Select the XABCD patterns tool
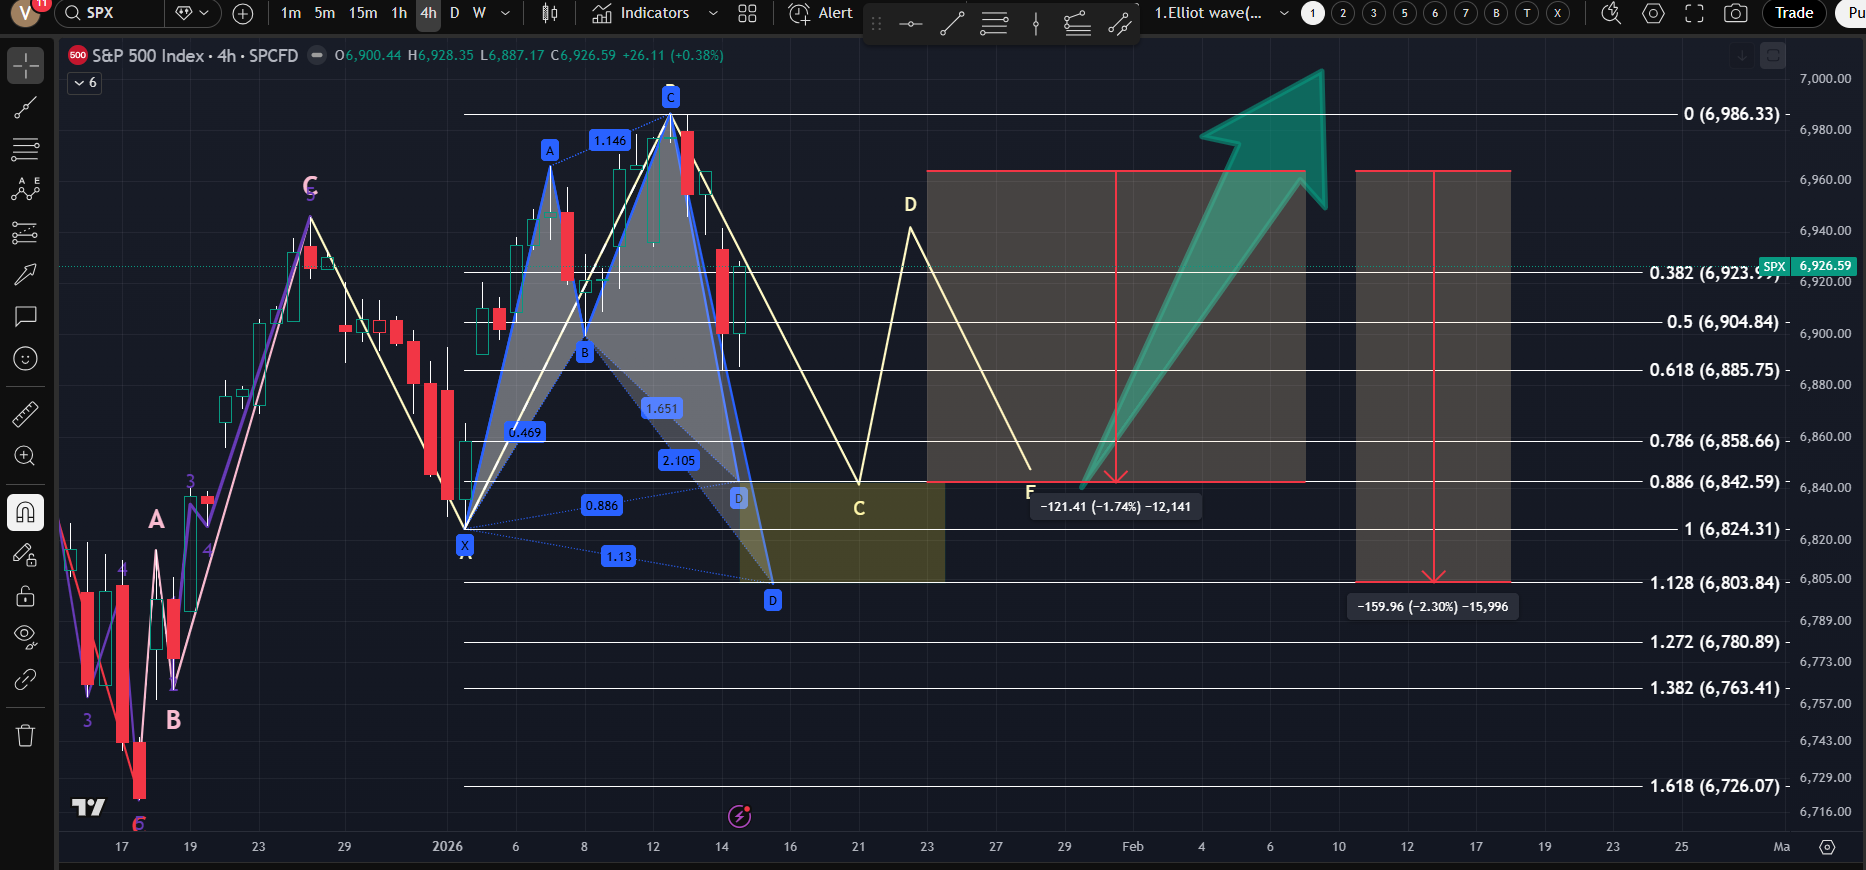This screenshot has width=1866, height=870. [x=25, y=190]
